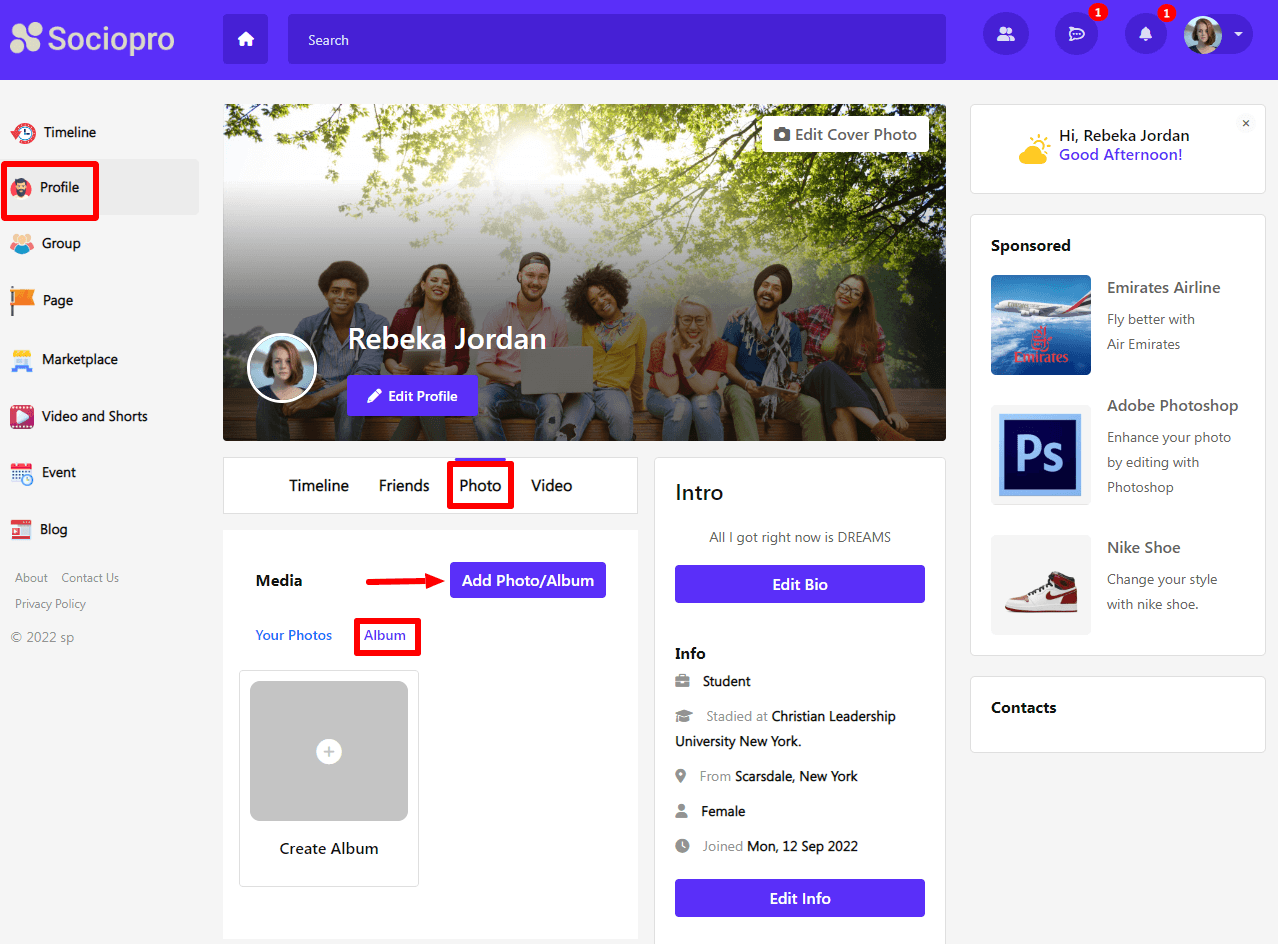Open Marketplace from the sidebar
Image resolution: width=1278 pixels, height=944 pixels.
coord(79,359)
